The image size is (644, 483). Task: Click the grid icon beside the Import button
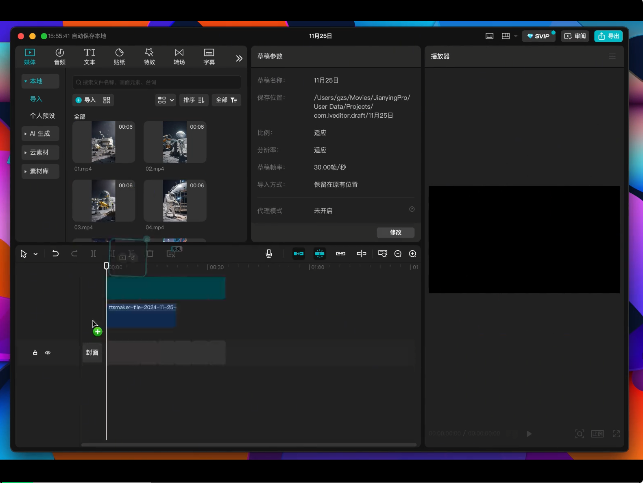pos(106,100)
